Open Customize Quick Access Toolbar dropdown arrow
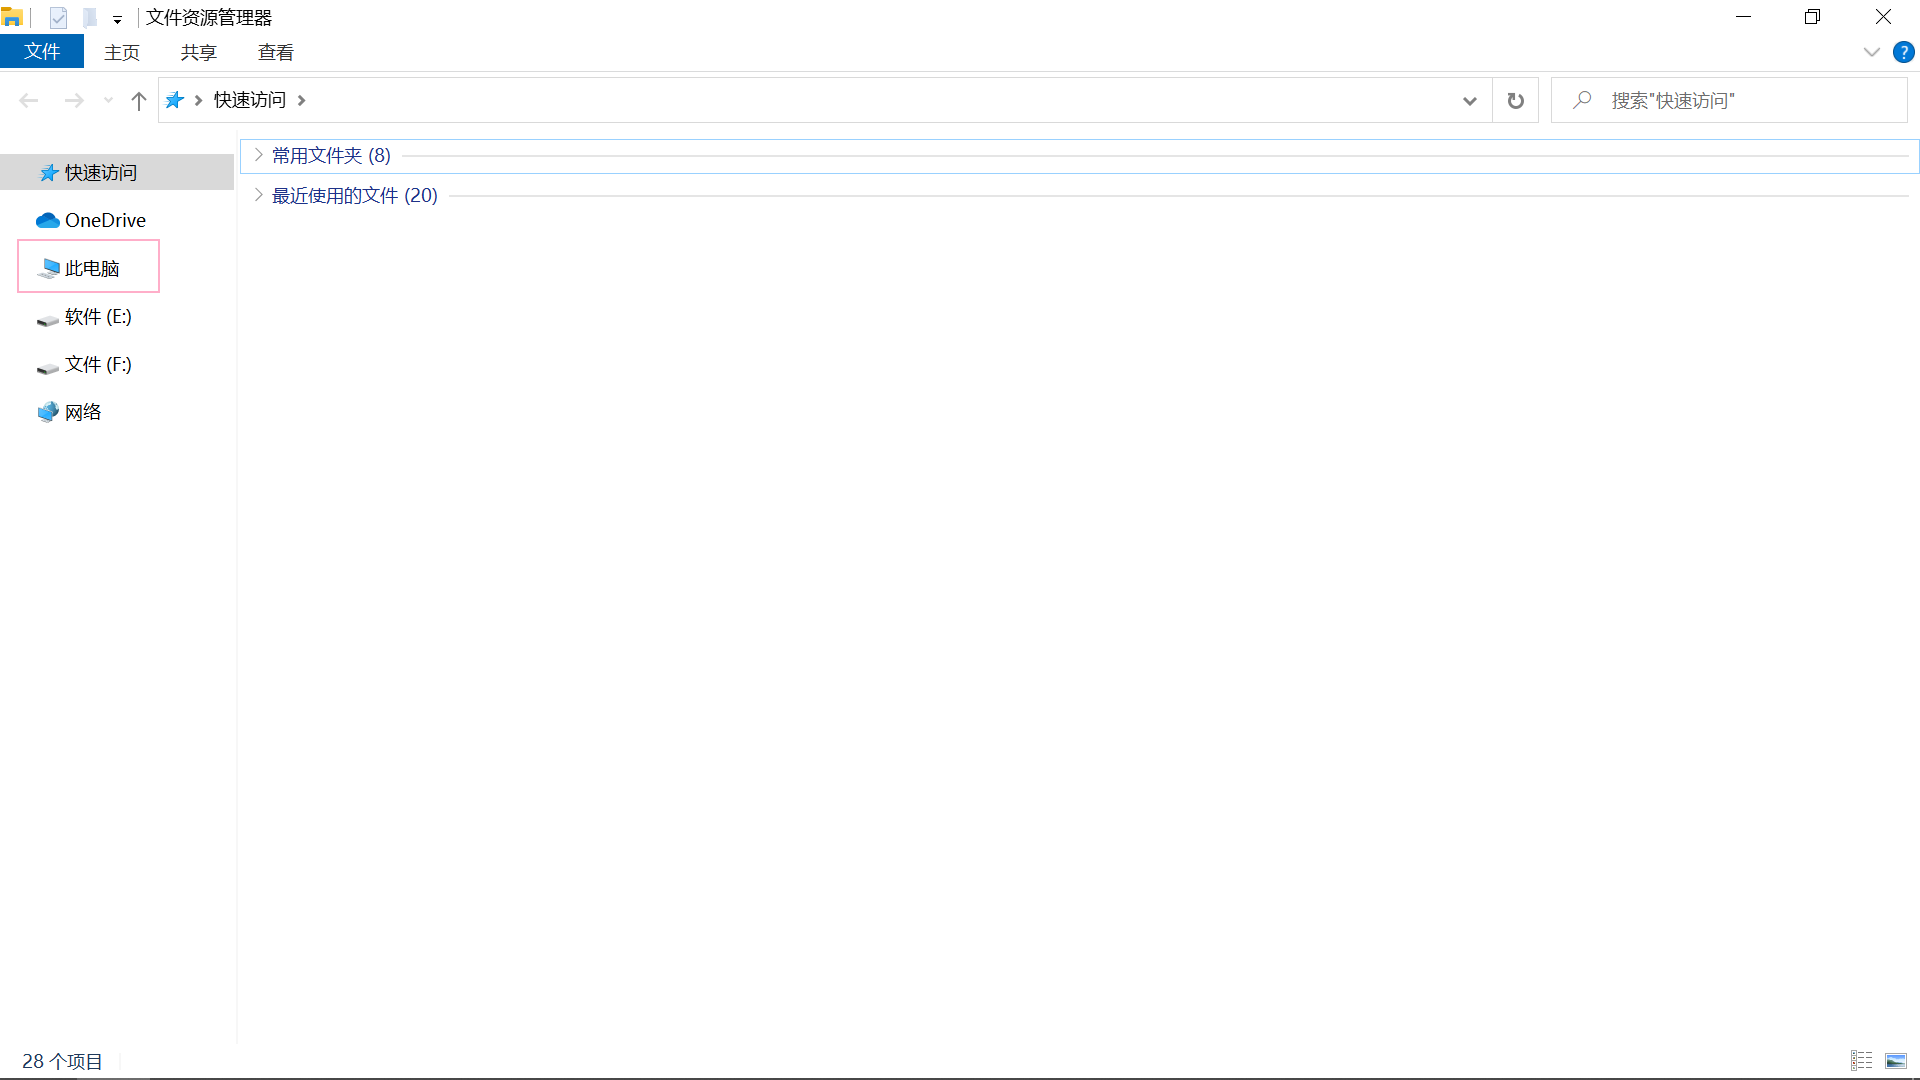The width and height of the screenshot is (1920, 1080). coord(117,20)
